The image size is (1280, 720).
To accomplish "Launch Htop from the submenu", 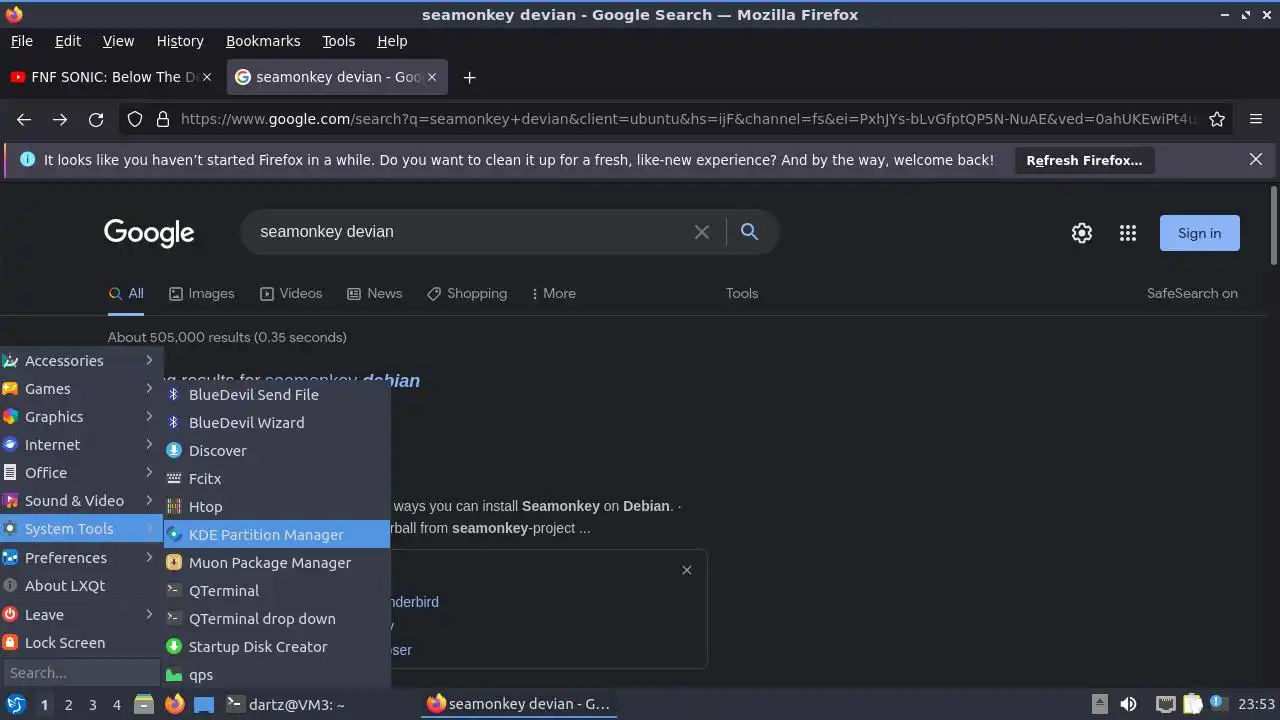I will pos(277,507).
